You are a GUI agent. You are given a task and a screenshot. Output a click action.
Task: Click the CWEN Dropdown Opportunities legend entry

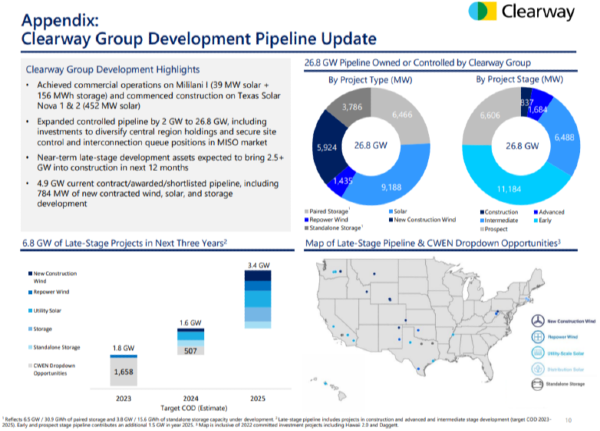pos(52,369)
